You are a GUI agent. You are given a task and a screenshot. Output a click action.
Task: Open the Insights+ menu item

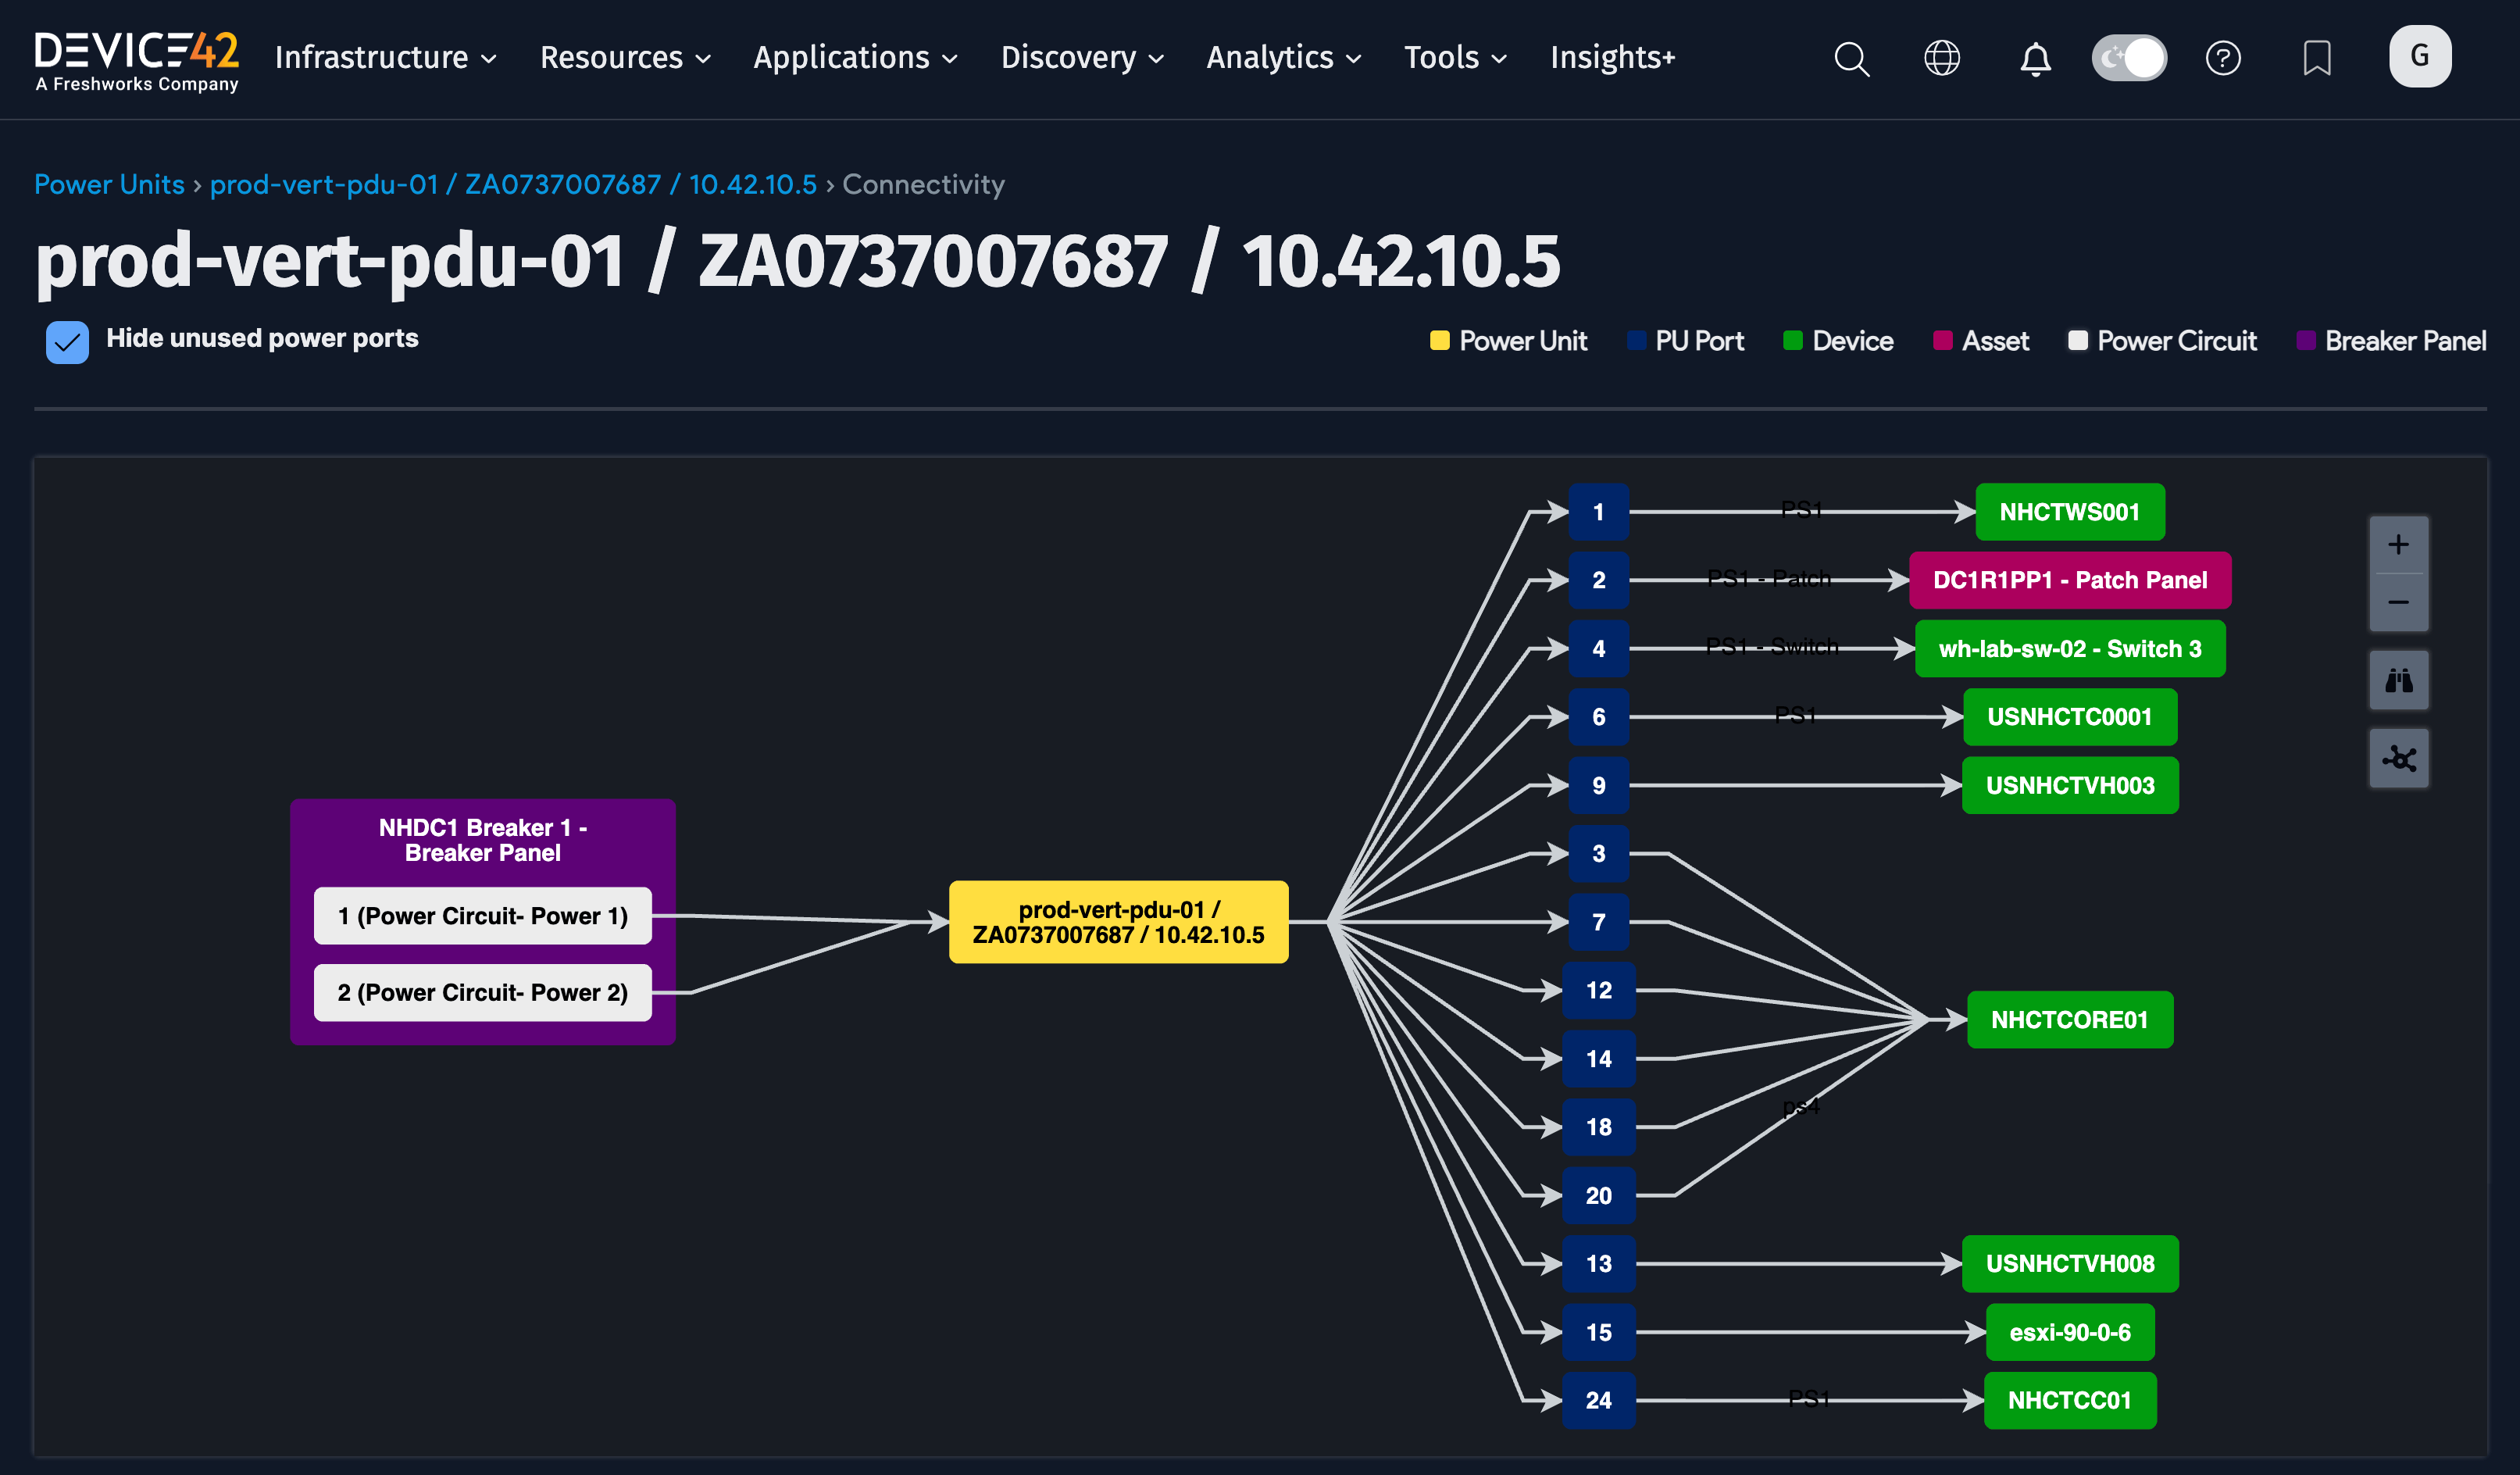click(1612, 58)
